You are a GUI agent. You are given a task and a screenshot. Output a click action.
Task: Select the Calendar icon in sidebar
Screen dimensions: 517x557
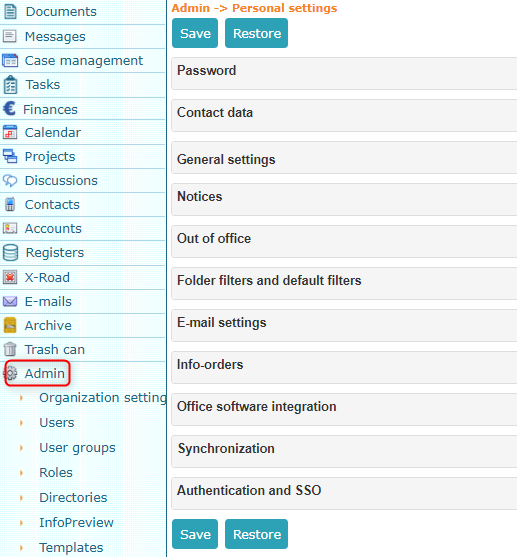(x=10, y=132)
